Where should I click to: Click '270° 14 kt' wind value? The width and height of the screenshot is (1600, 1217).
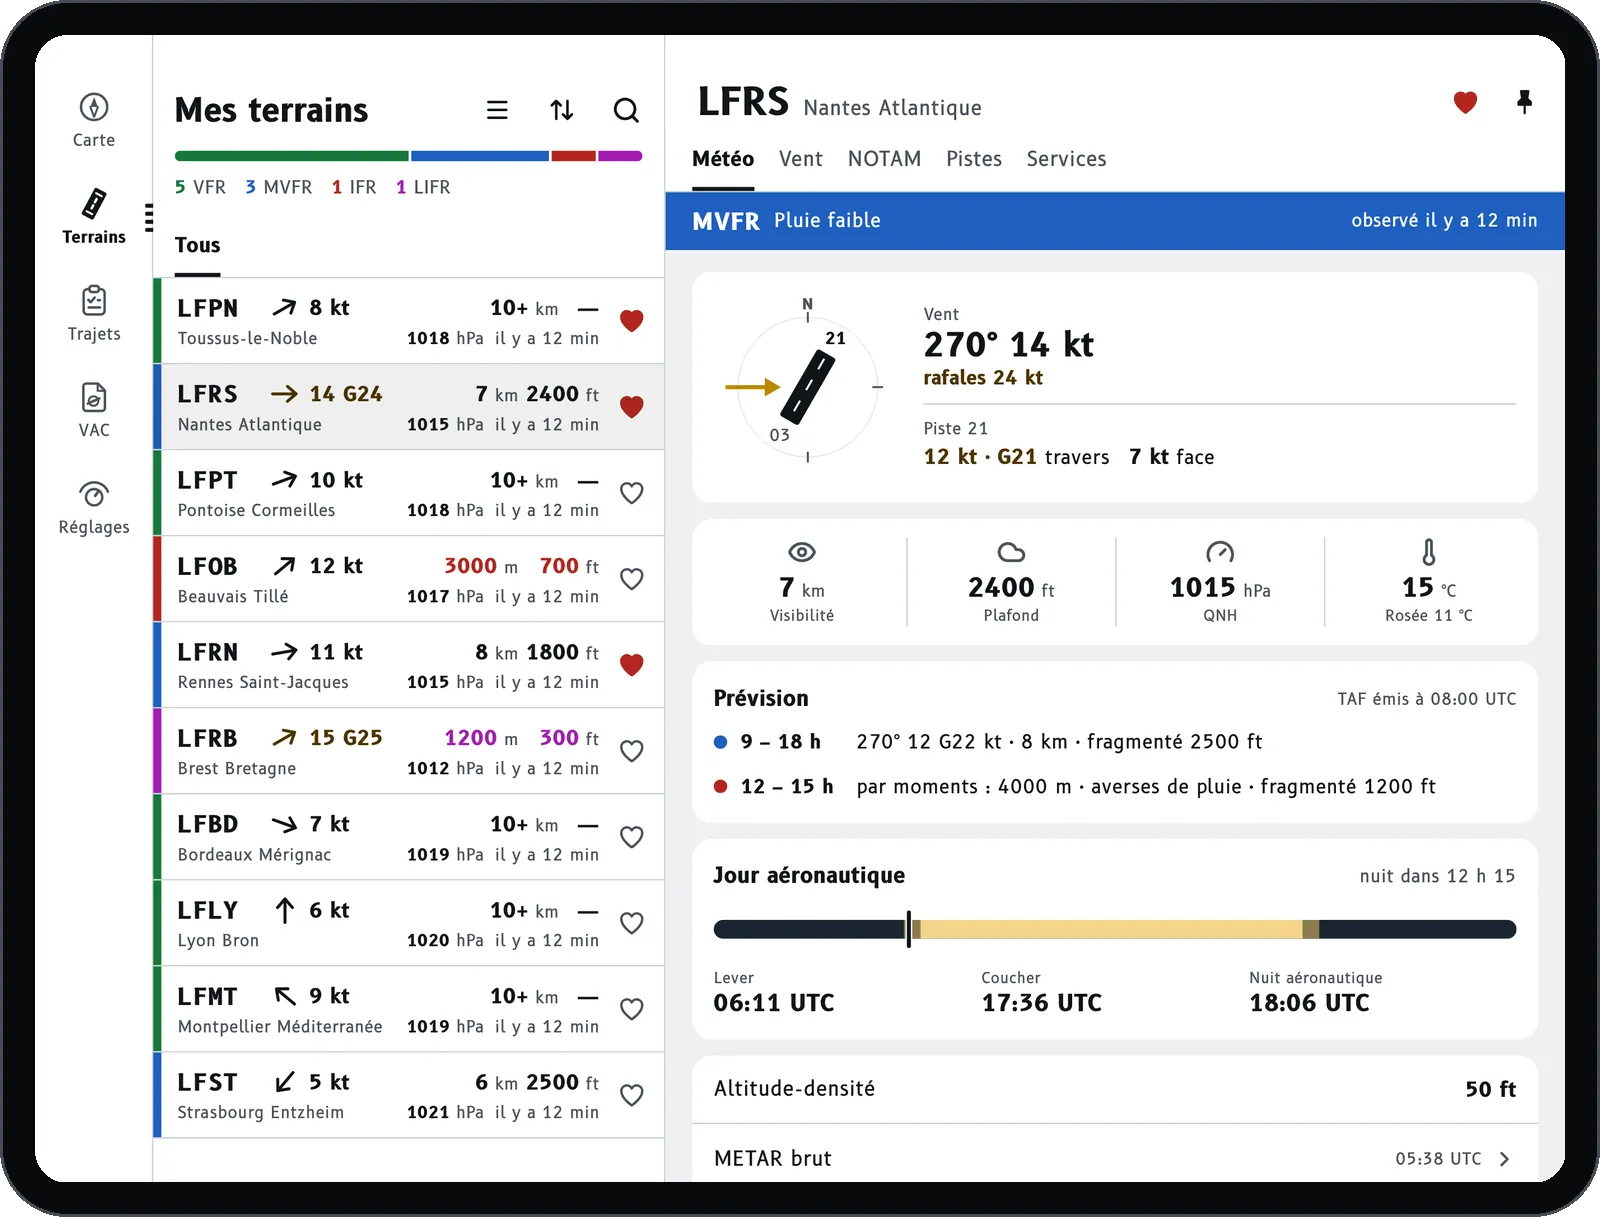pos(1008,345)
